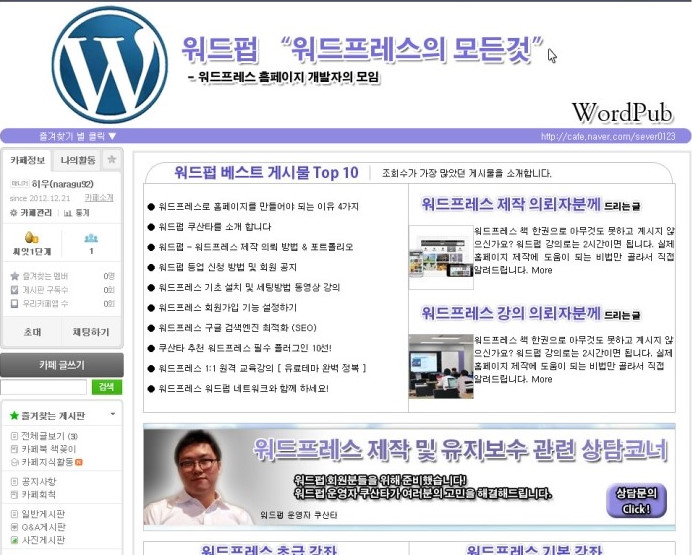Open the cafe.naver.com/sever0123 URL link

(608, 136)
